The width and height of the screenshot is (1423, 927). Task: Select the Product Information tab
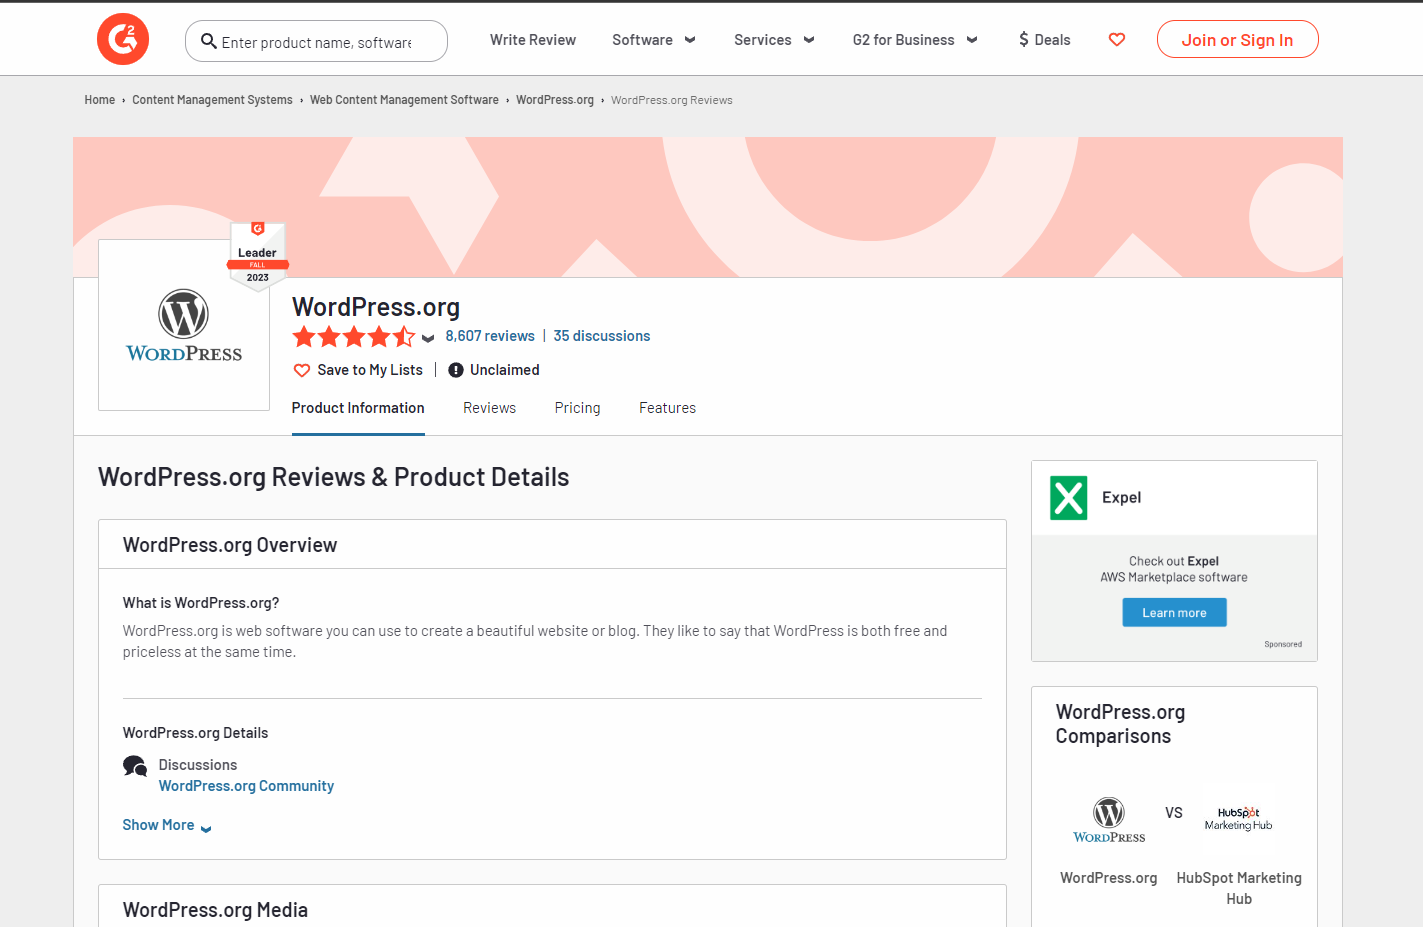click(358, 408)
